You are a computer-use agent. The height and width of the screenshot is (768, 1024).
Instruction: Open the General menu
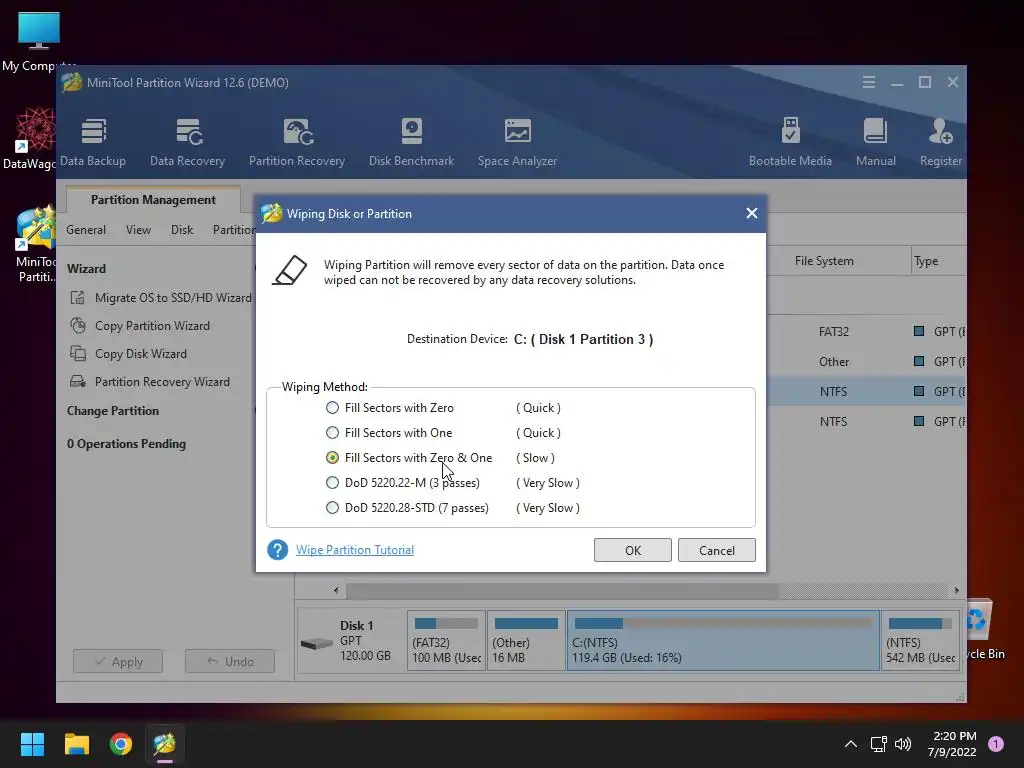(x=86, y=230)
